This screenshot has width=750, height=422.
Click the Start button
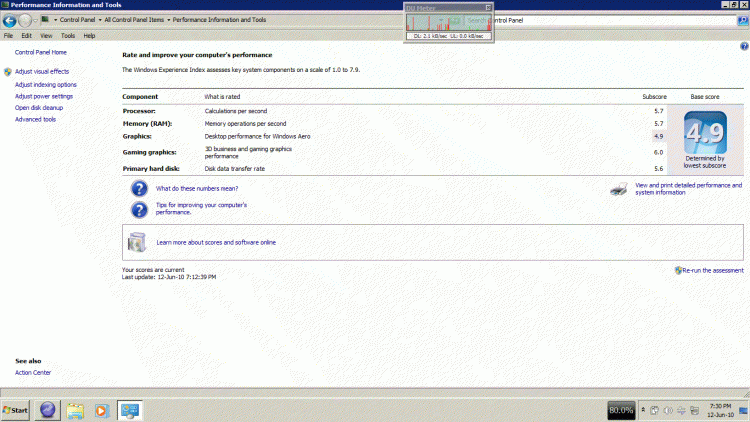pyautogui.click(x=15, y=411)
